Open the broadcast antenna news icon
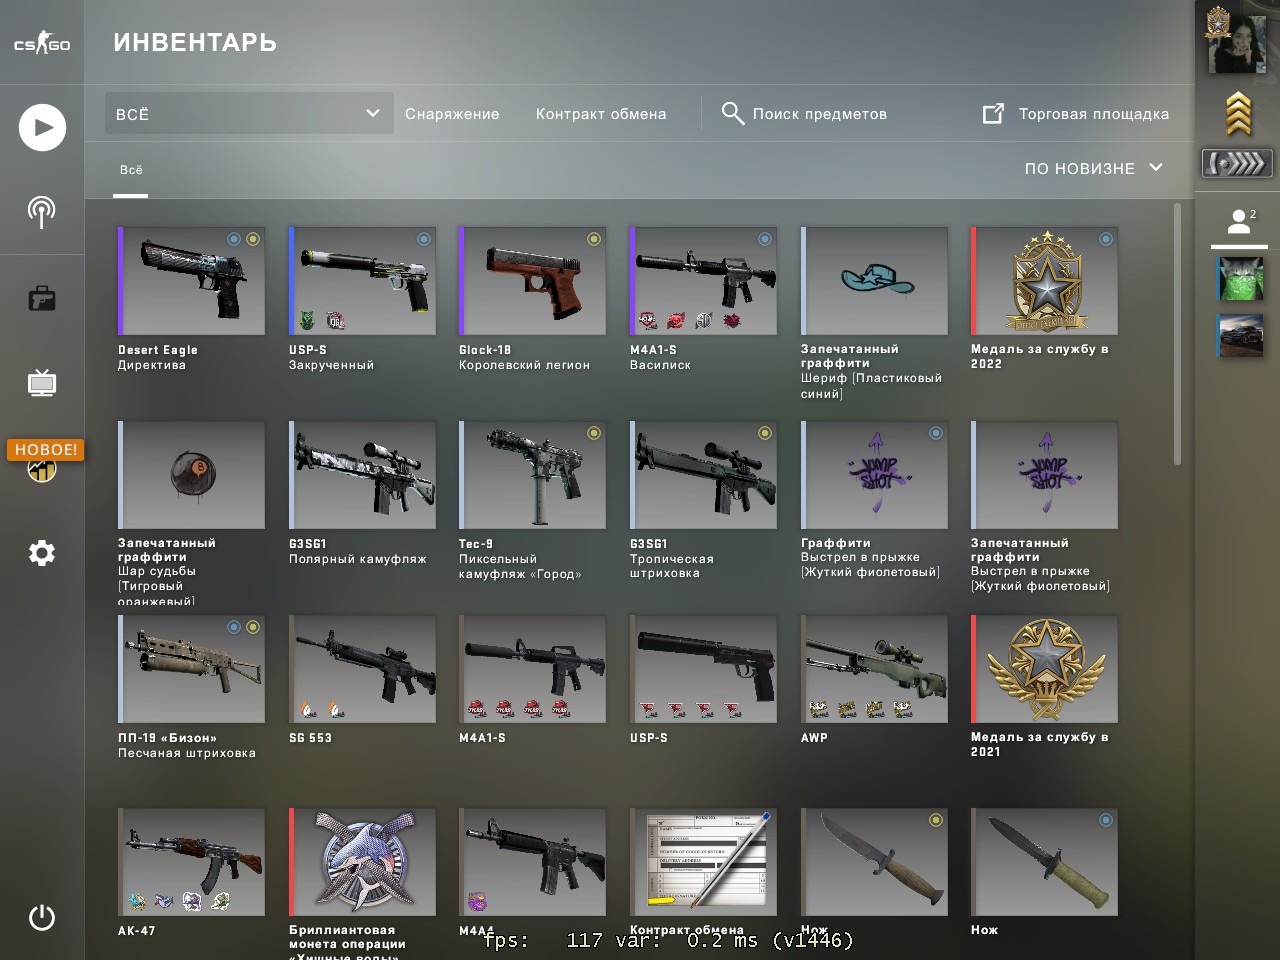 tap(41, 212)
